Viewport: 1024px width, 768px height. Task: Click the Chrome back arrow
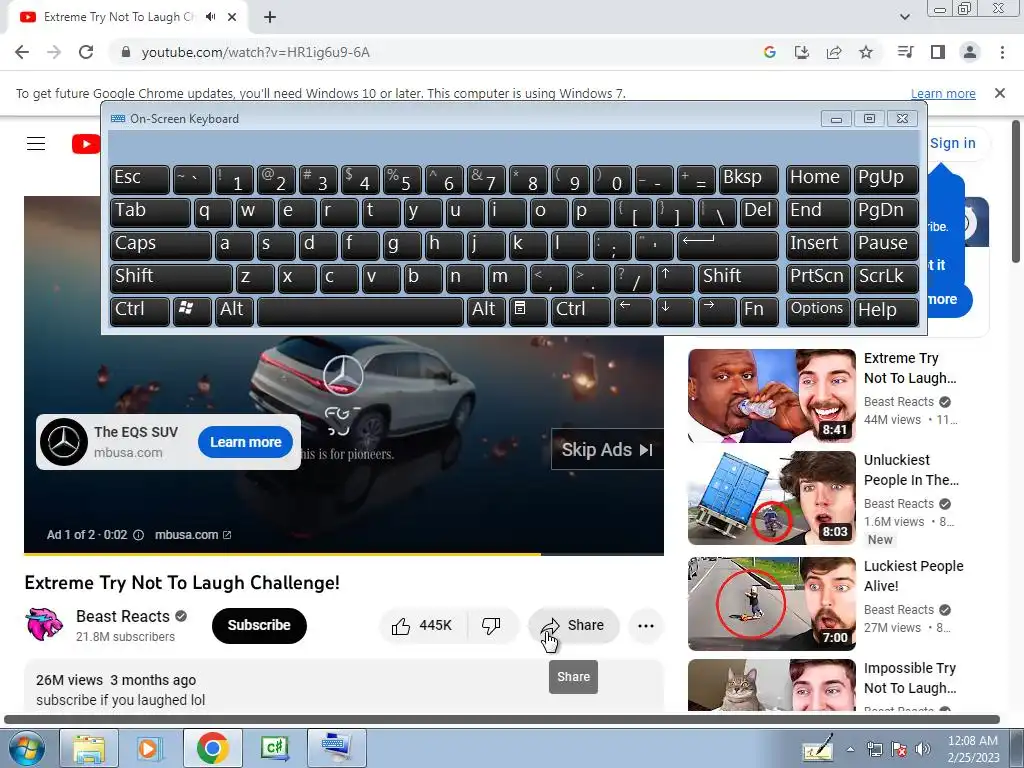point(22,52)
